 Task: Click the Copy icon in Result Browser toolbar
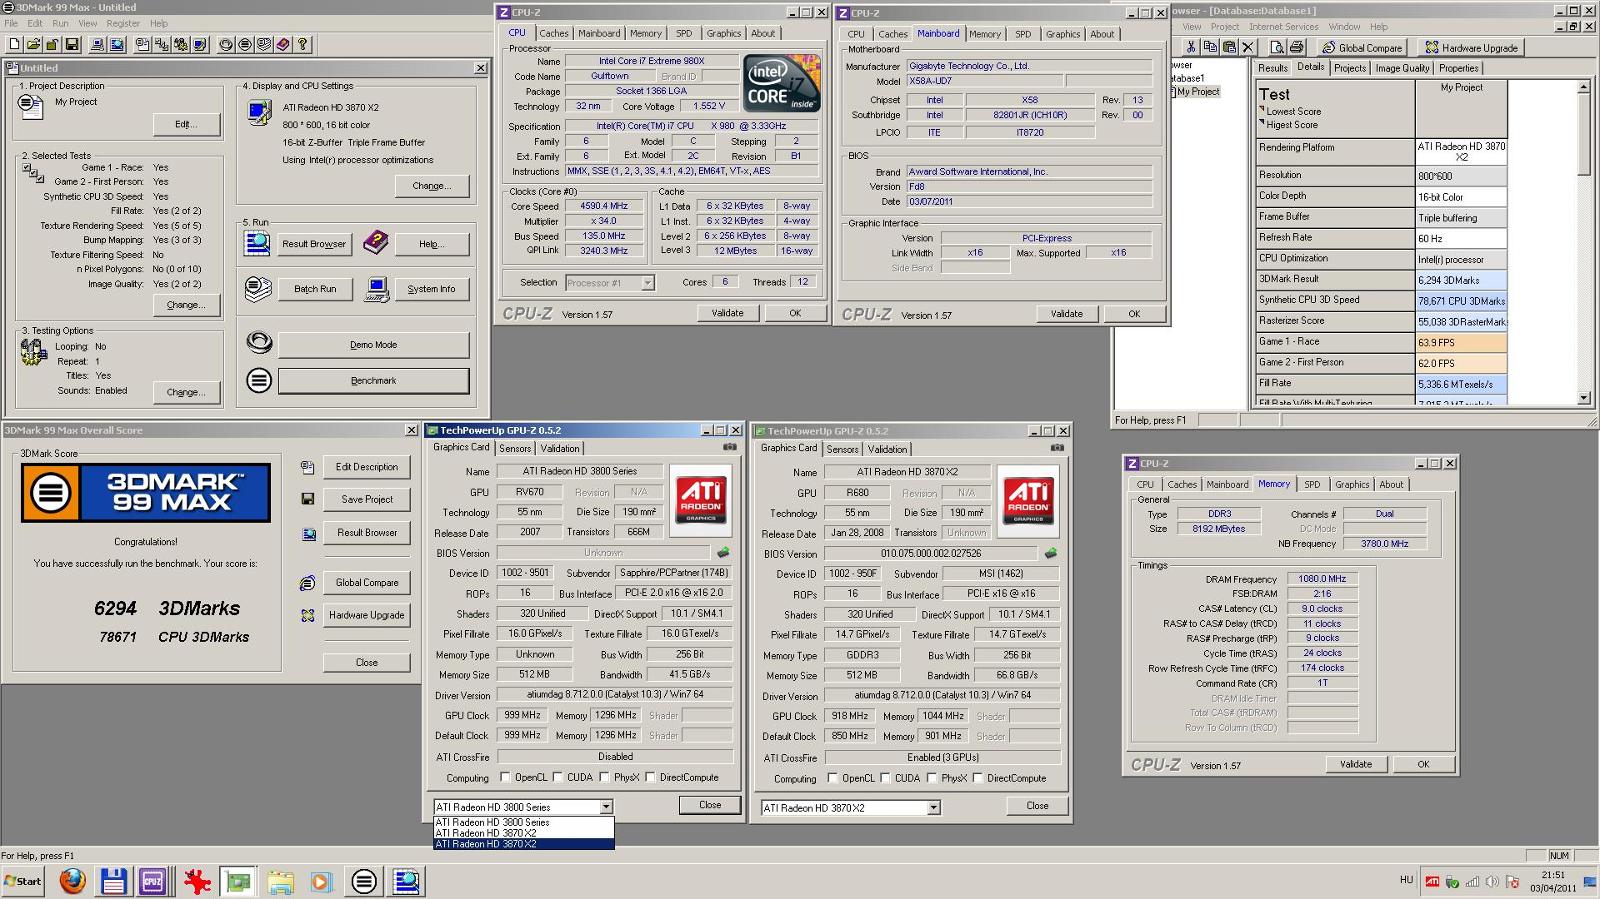(1210, 47)
